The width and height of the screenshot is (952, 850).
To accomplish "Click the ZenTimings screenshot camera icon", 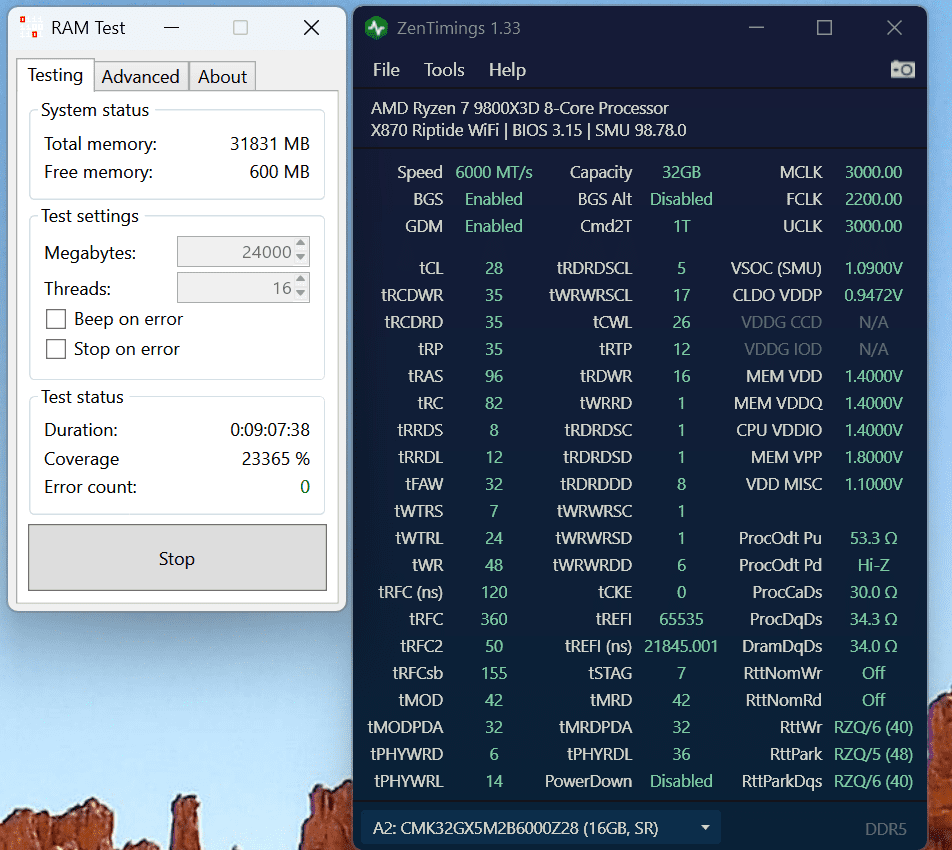I will tap(902, 70).
